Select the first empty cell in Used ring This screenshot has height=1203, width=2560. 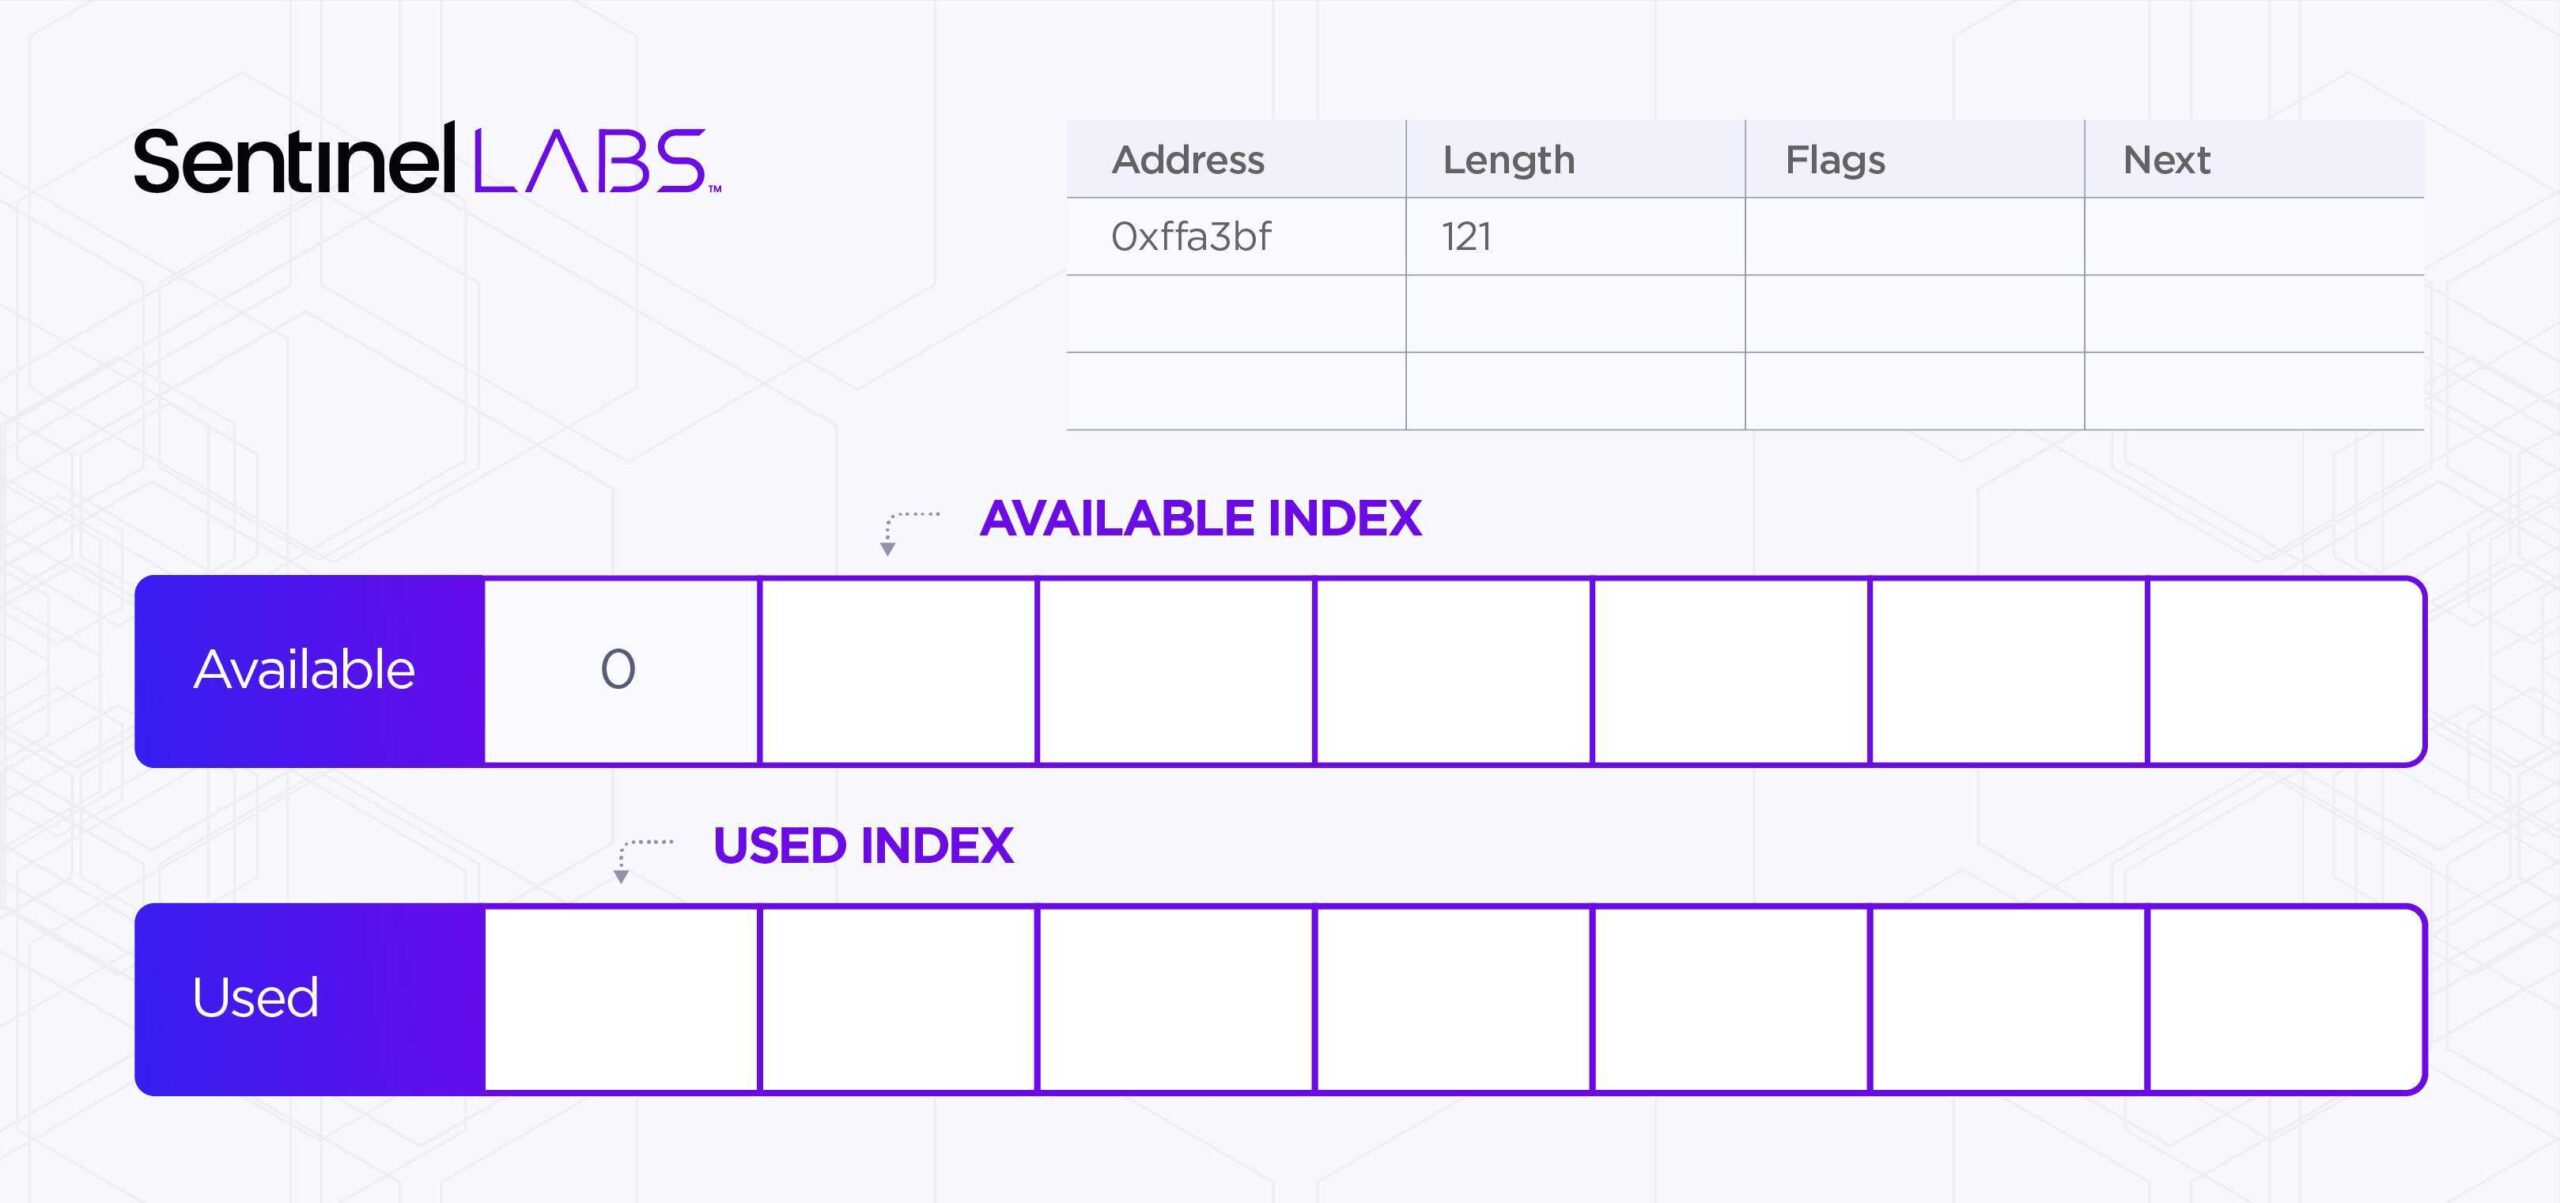(x=620, y=998)
